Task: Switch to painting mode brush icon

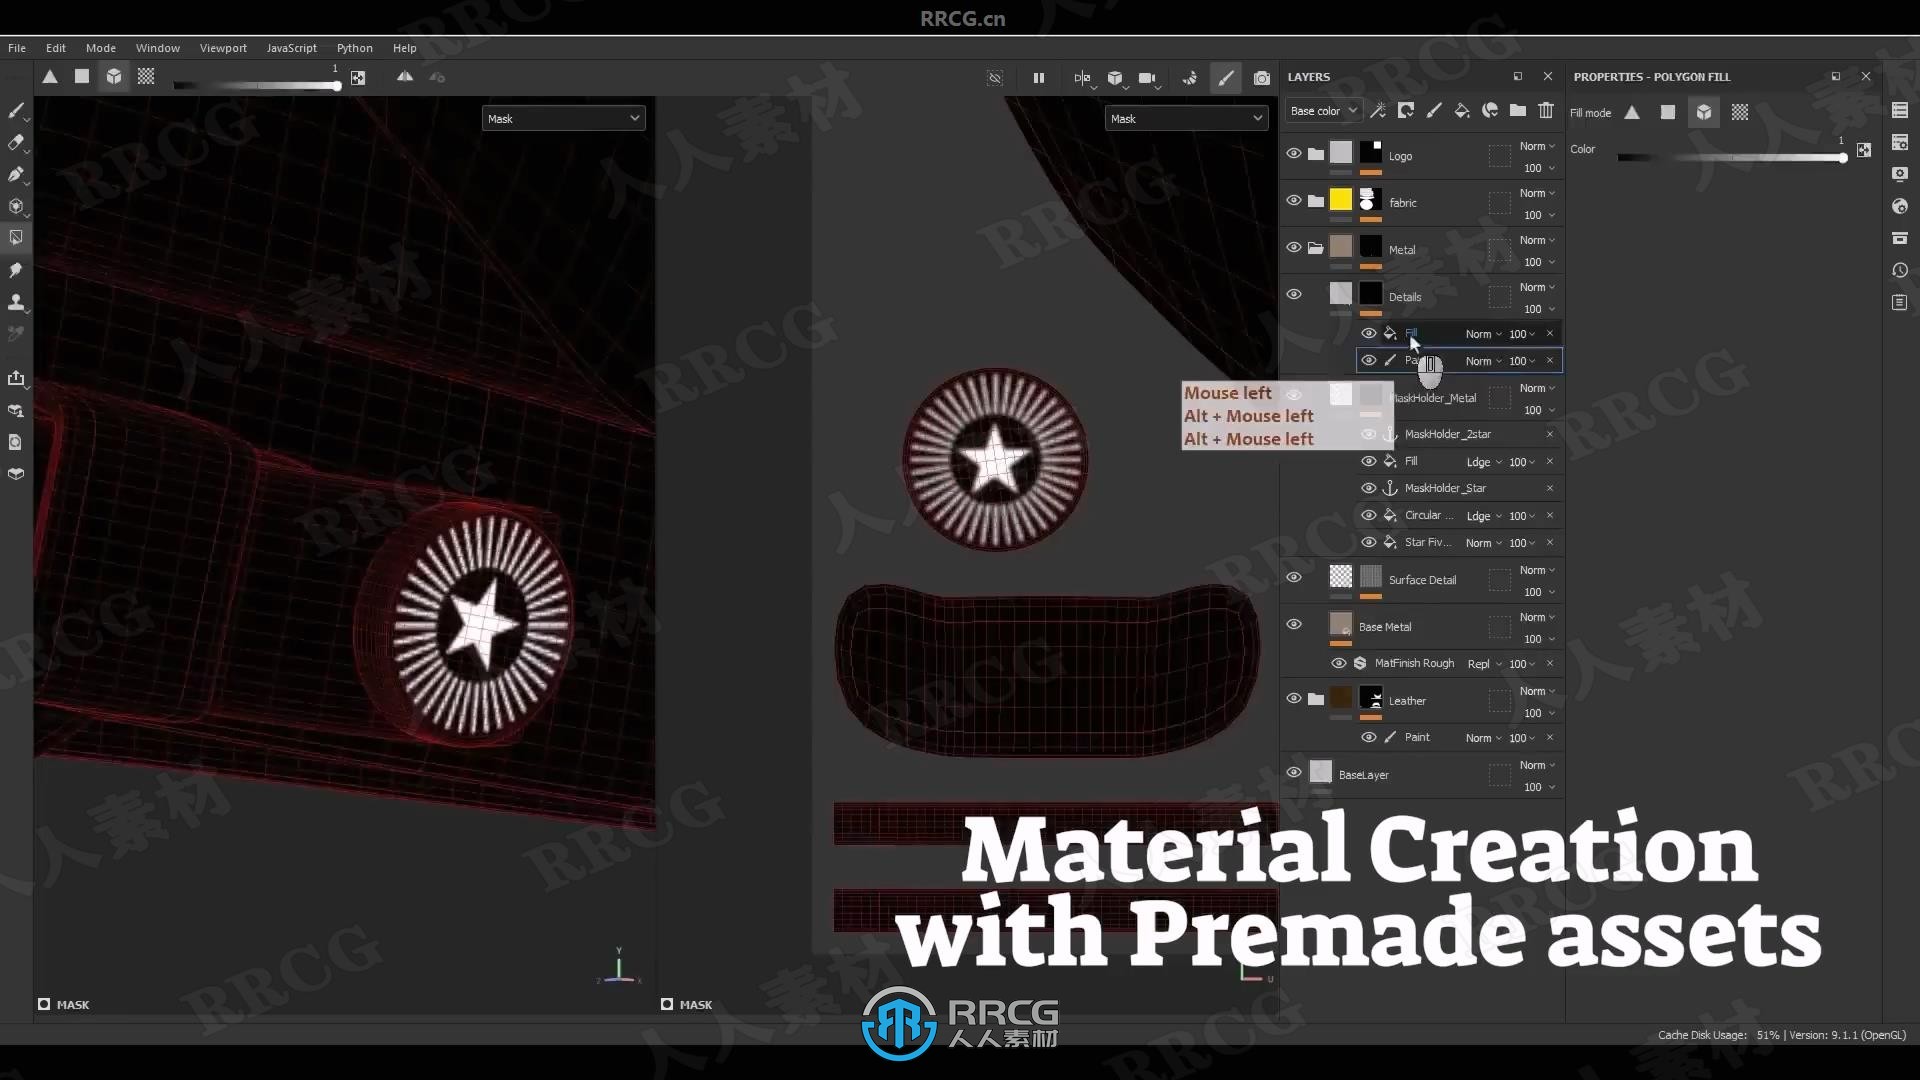Action: click(x=1226, y=78)
